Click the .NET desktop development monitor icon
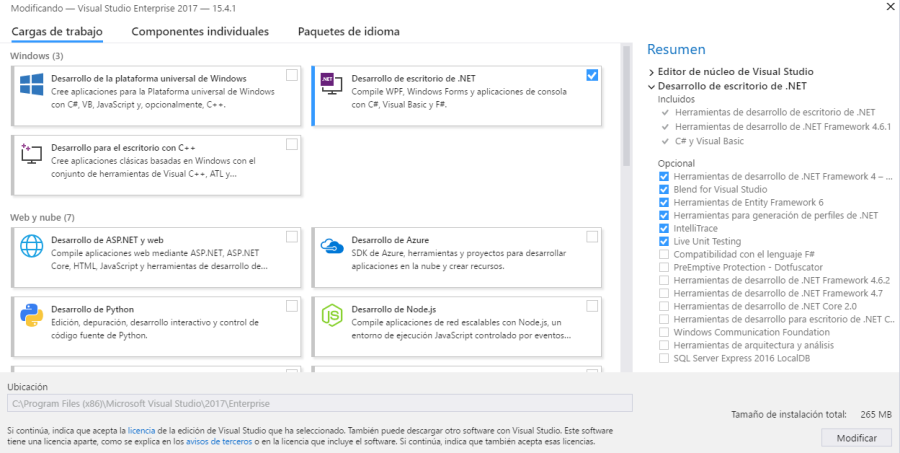The image size is (900, 453). pyautogui.click(x=331, y=85)
